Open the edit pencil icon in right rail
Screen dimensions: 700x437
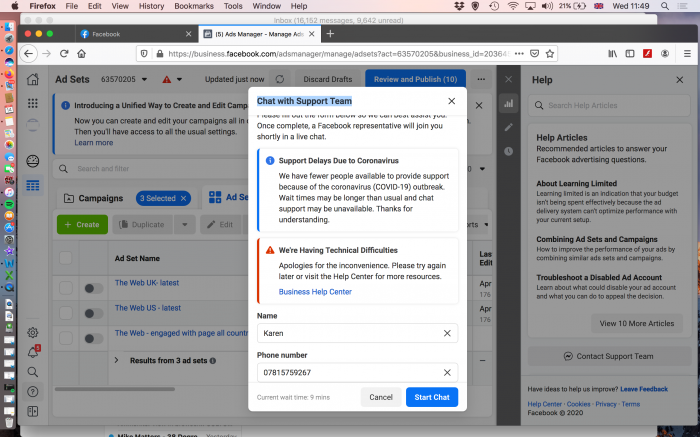[508, 127]
